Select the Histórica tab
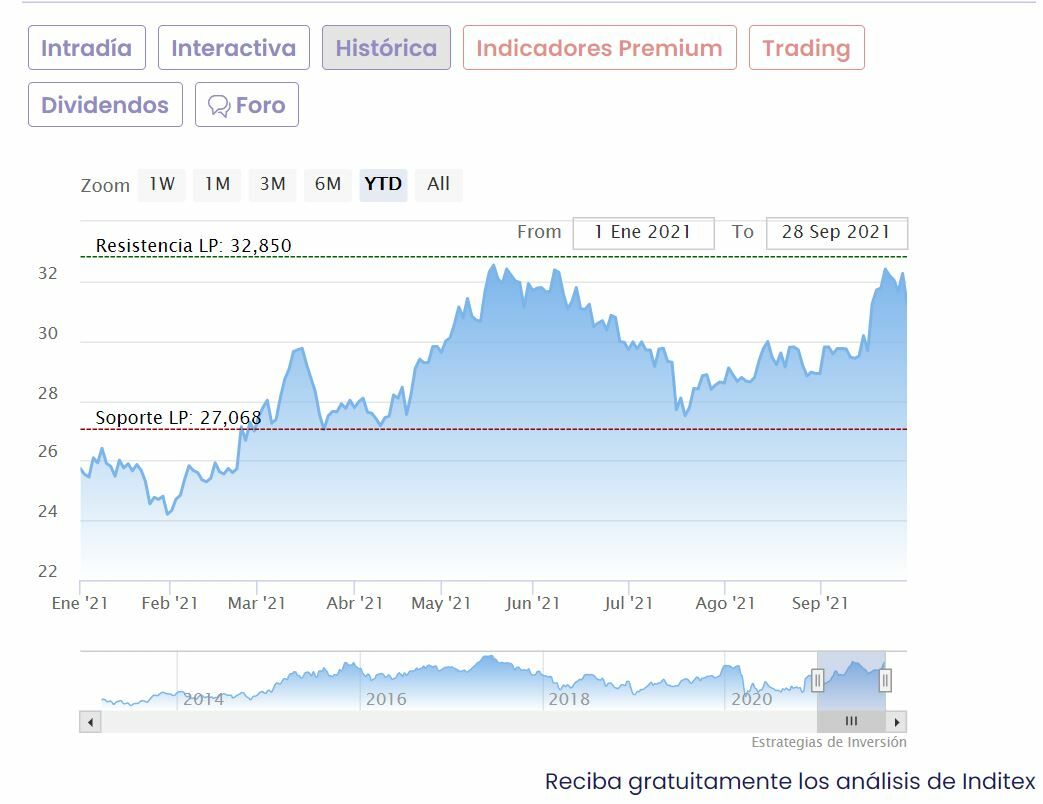The height and width of the screenshot is (804, 1043). point(386,48)
